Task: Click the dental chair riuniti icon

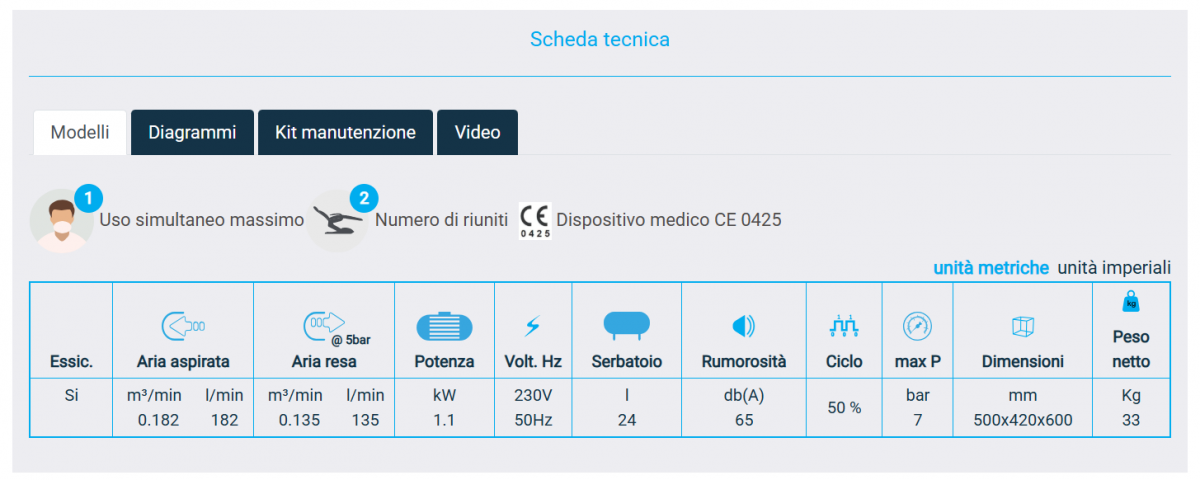Action: click(x=336, y=220)
